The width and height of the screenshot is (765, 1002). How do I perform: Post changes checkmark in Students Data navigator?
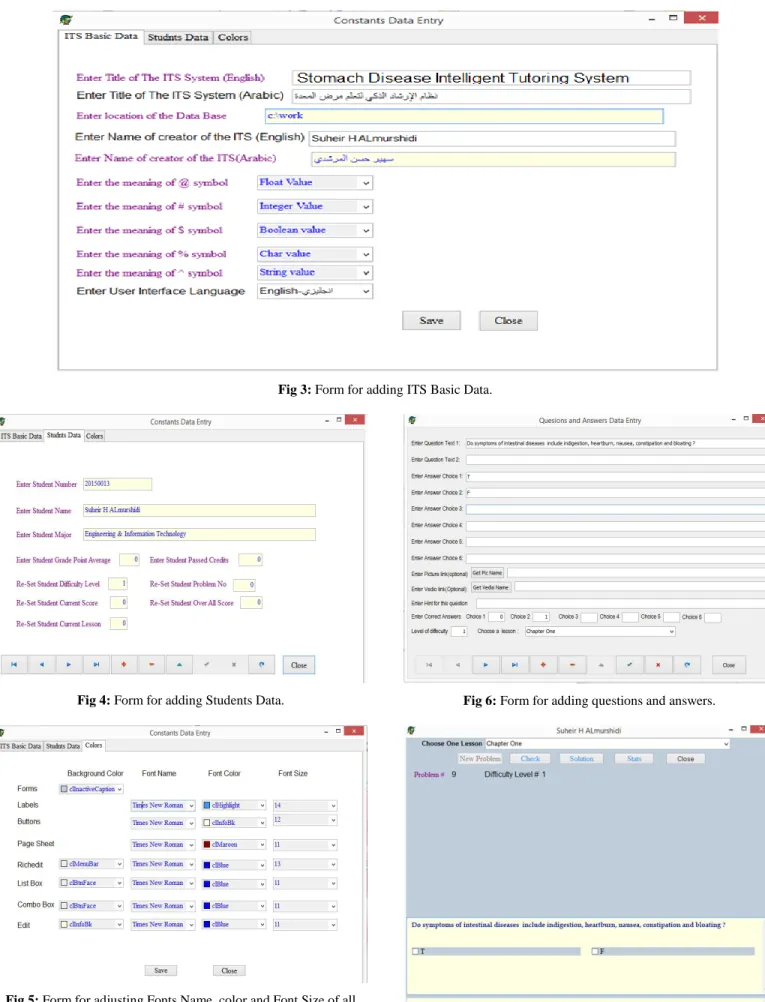(x=206, y=665)
